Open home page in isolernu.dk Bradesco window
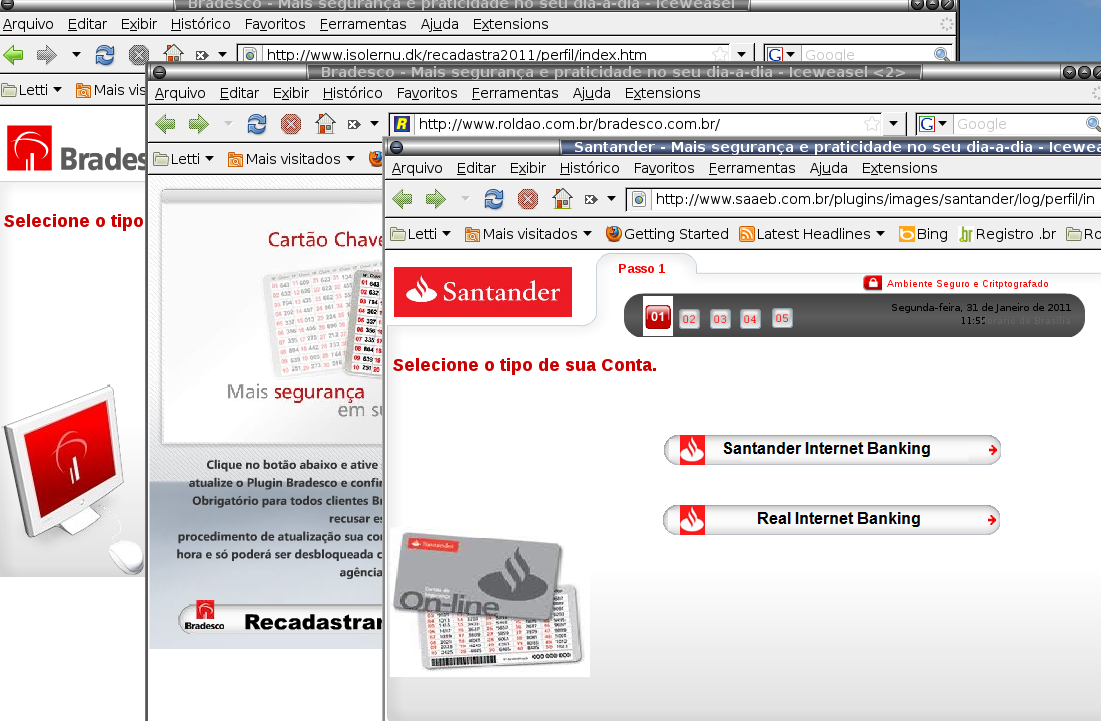This screenshot has height=721, width=1101. point(173,53)
